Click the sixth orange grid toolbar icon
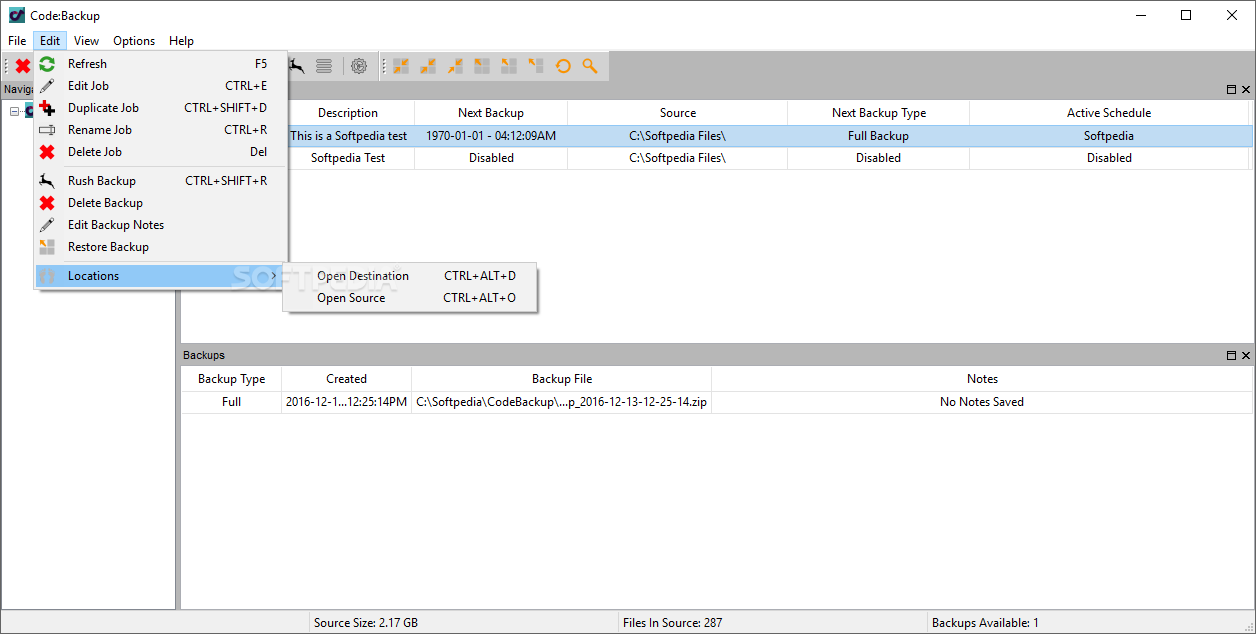This screenshot has height=634, width=1256. [536, 66]
